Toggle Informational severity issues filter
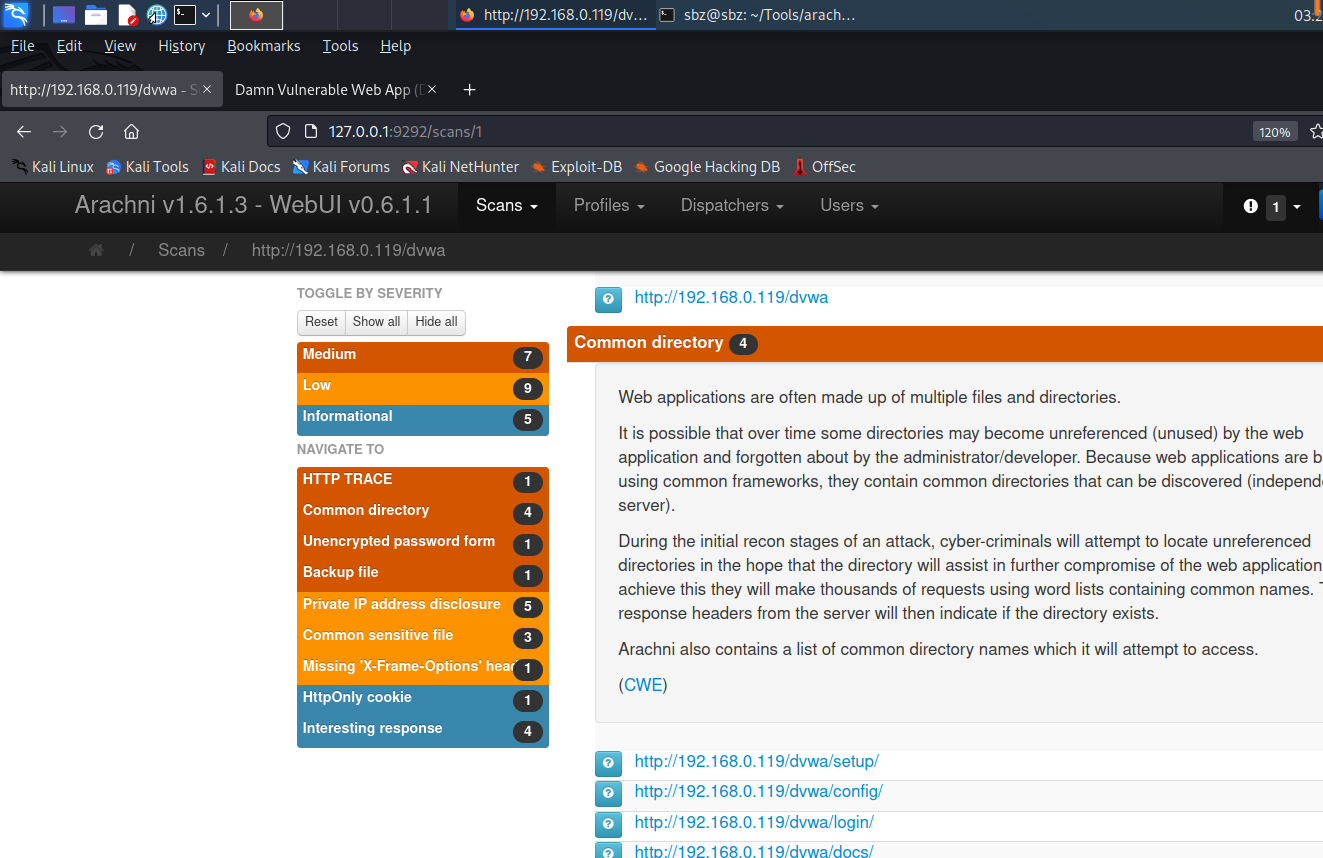 (422, 418)
